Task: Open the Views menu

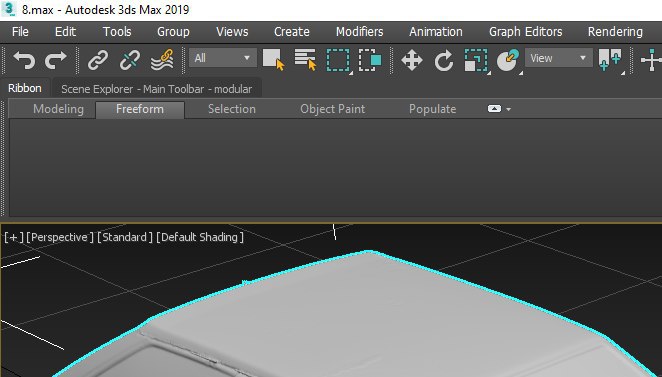Action: [233, 32]
